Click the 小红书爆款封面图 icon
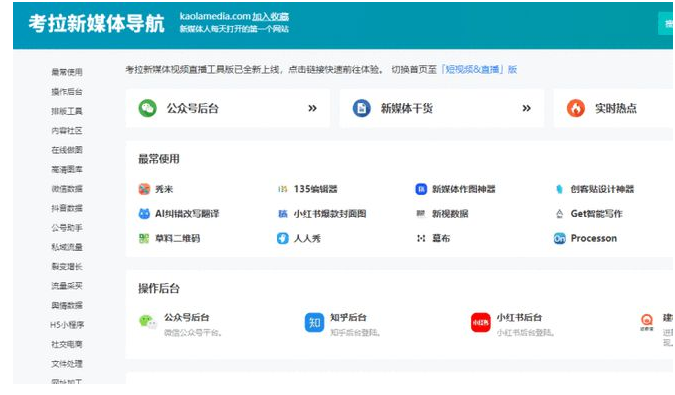The height and width of the screenshot is (395, 675). coord(282,213)
